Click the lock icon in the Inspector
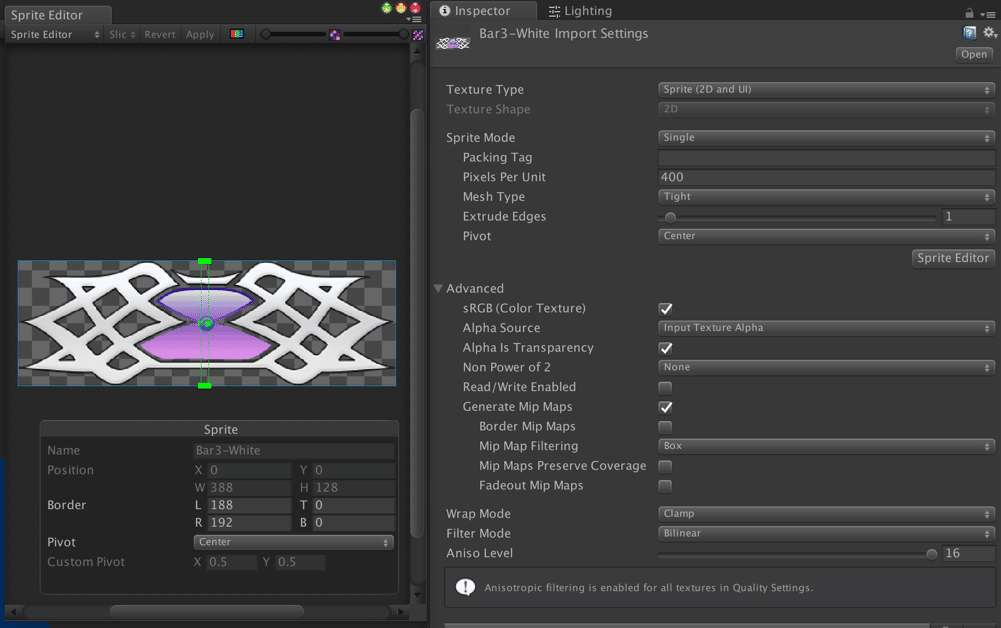This screenshot has height=628, width=1001. pos(968,11)
